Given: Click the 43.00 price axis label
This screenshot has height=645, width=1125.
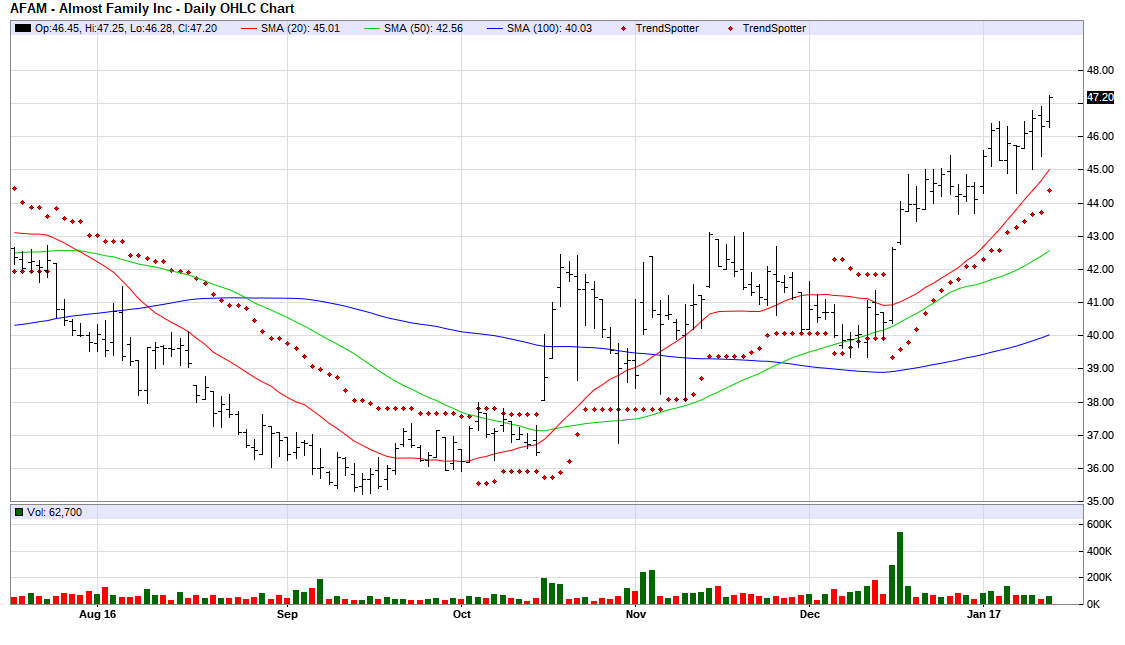Looking at the screenshot, I should click(1100, 236).
